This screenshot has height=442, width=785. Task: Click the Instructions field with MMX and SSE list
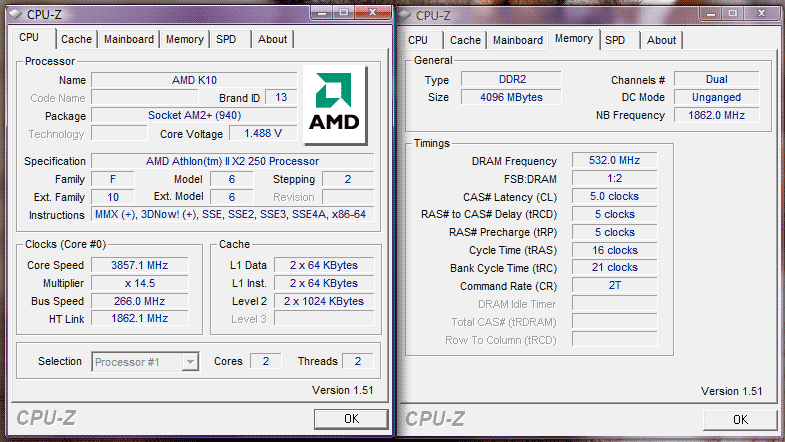tap(233, 215)
